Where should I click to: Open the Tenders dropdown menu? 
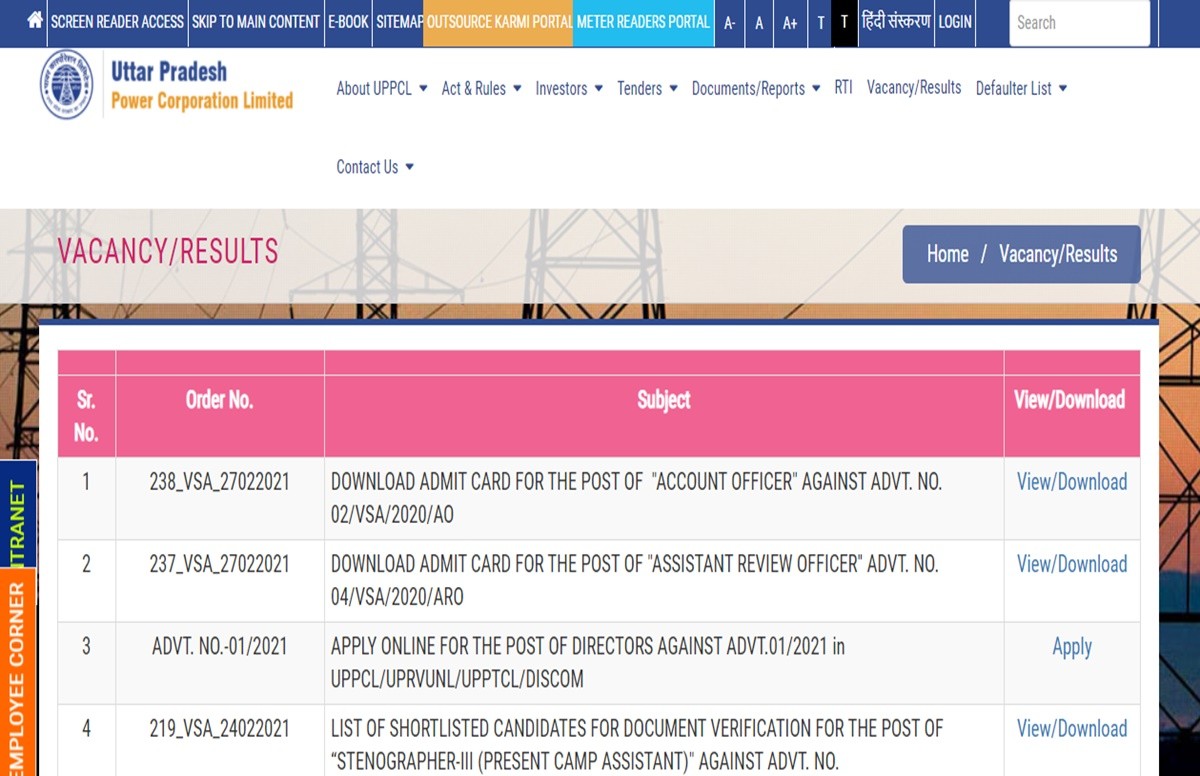point(647,88)
